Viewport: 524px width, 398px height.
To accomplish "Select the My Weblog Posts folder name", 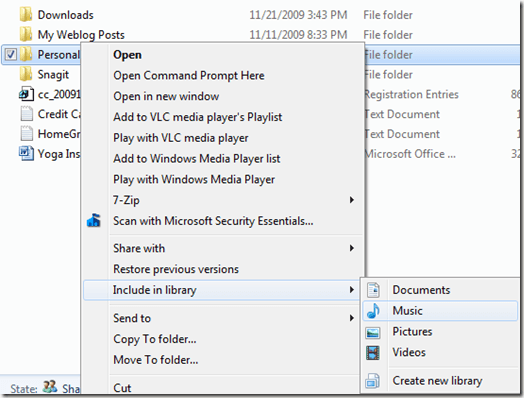I will pyautogui.click(x=81, y=35).
